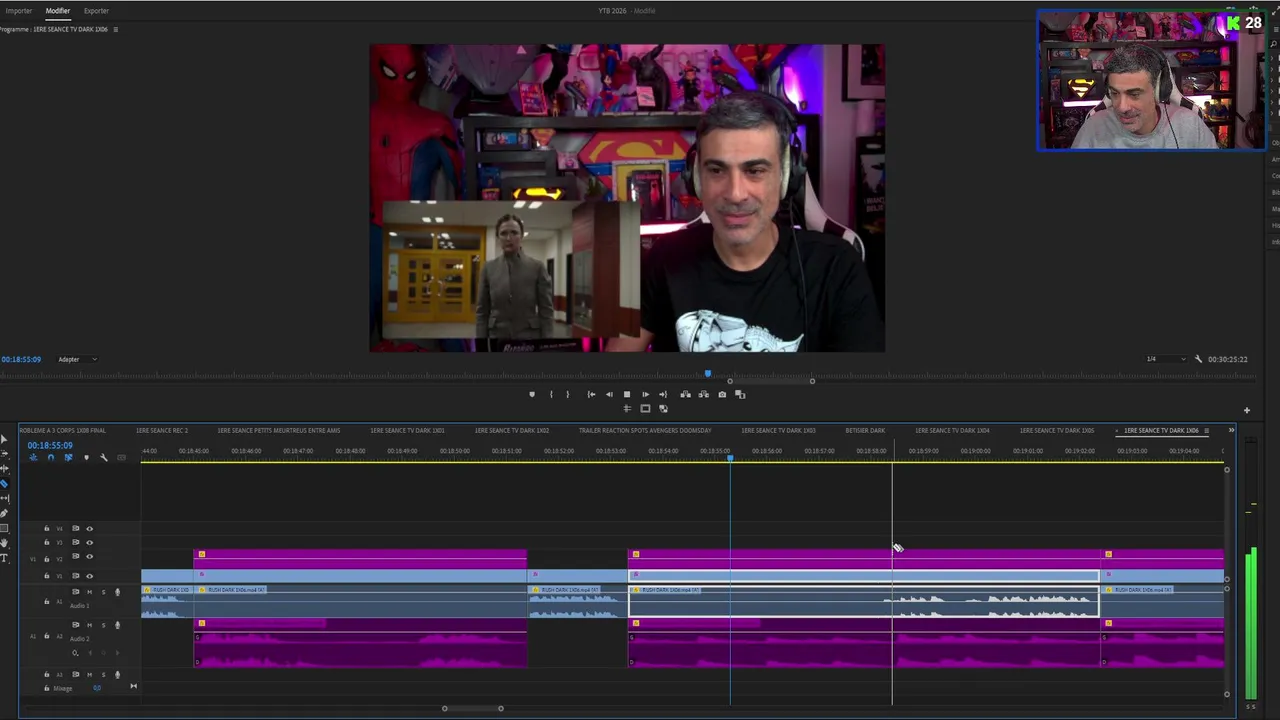1280x720 pixels.
Task: Lock video track V4
Action: 47,528
